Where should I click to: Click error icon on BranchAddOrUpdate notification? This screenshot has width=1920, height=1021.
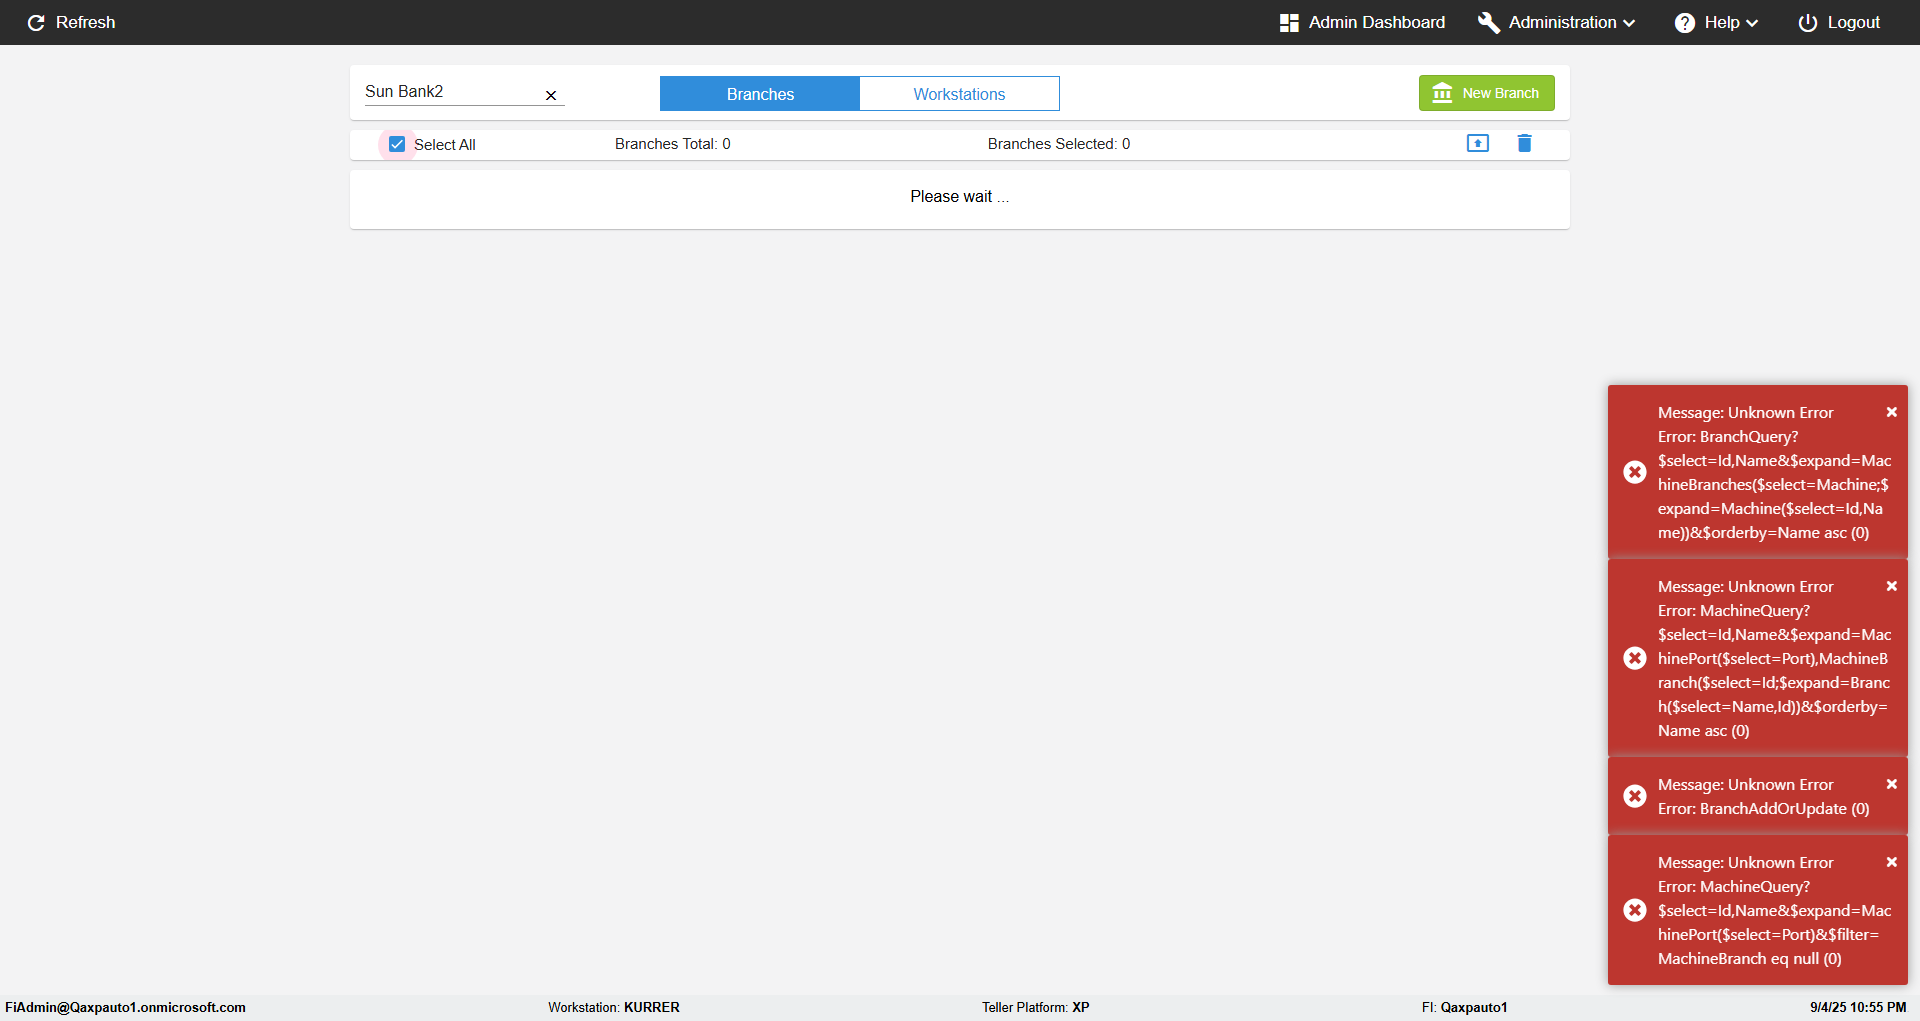[x=1635, y=796]
